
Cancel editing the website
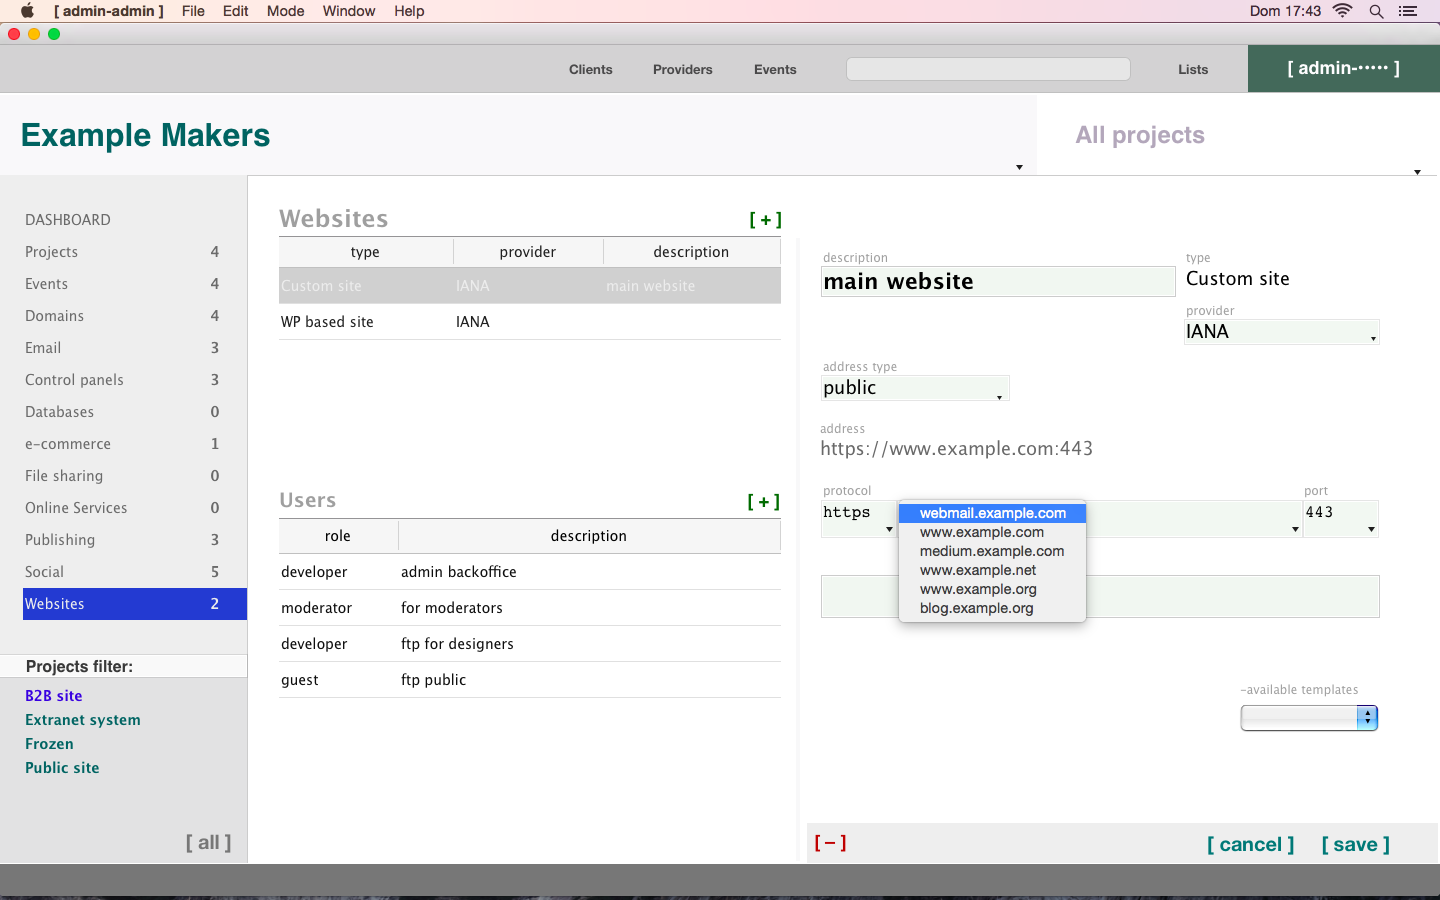[x=1250, y=845]
